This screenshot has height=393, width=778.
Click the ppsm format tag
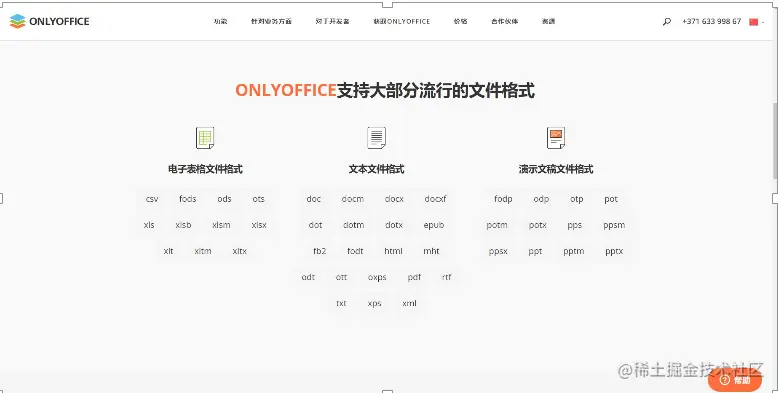coord(614,225)
